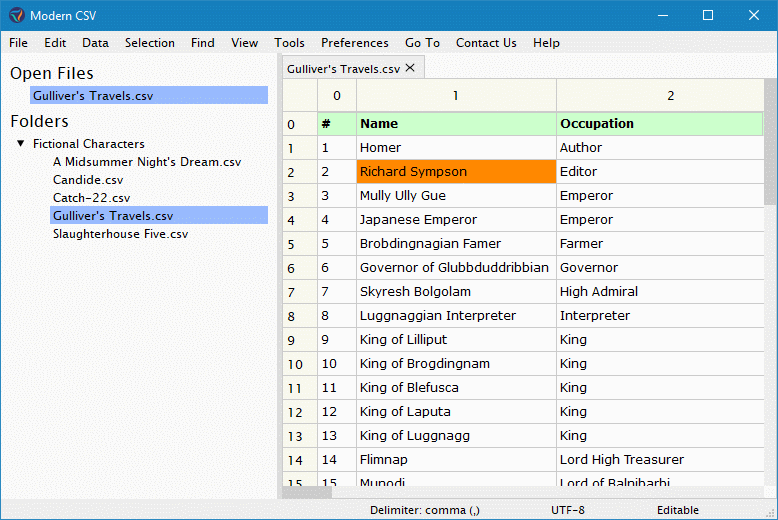Image resolution: width=778 pixels, height=520 pixels.
Task: Select the Editor occupation cell
Action: (x=660, y=172)
